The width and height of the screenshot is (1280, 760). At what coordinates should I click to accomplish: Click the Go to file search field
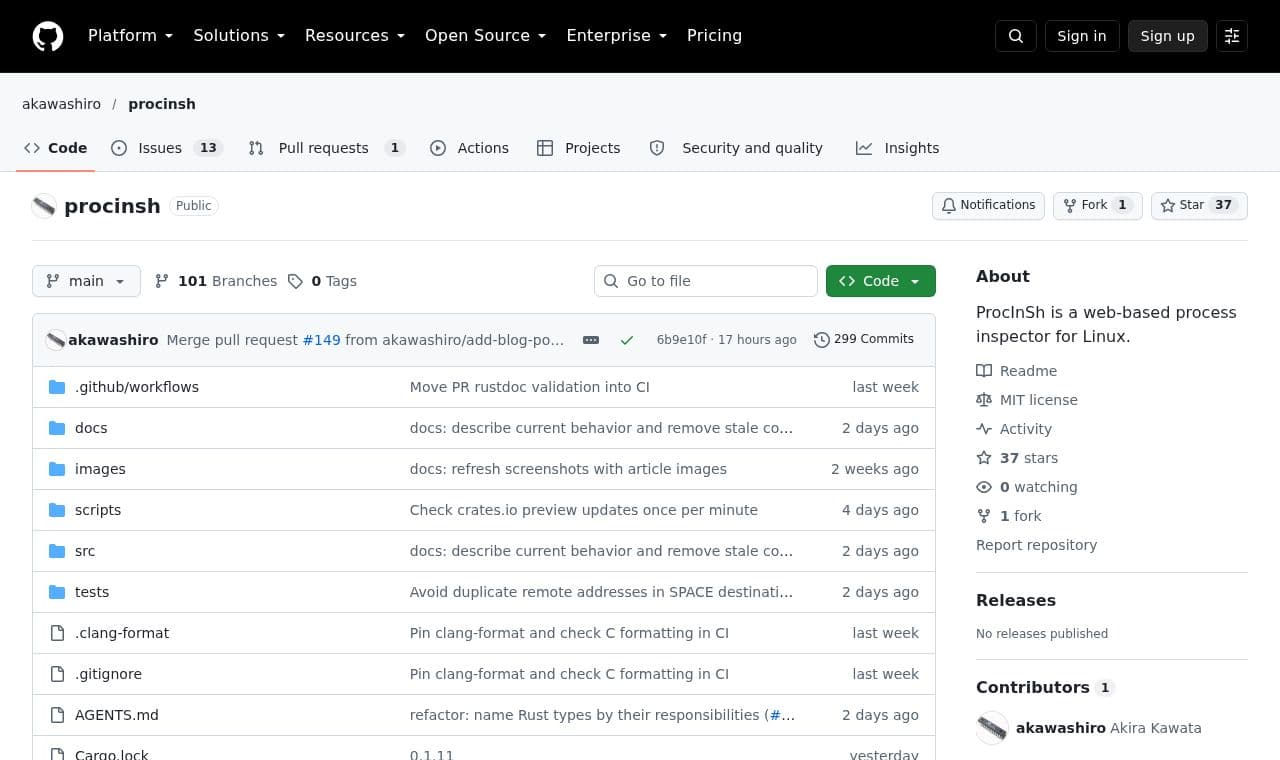[706, 281]
